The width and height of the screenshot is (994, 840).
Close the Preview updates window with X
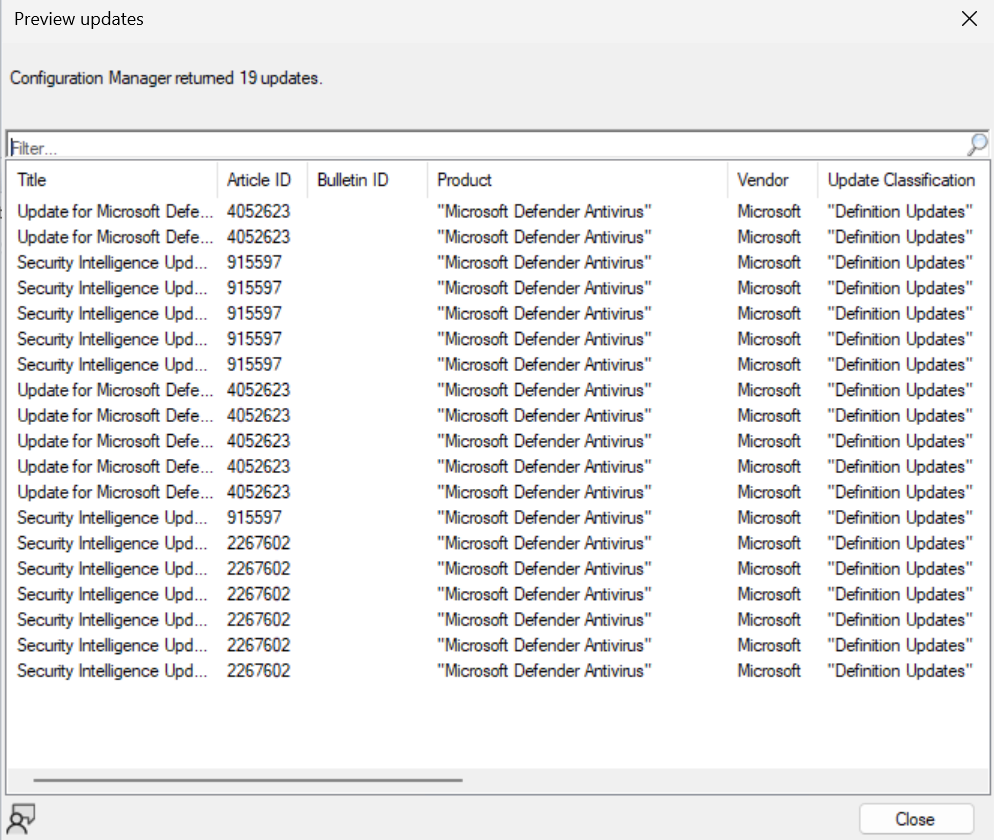coord(968,19)
